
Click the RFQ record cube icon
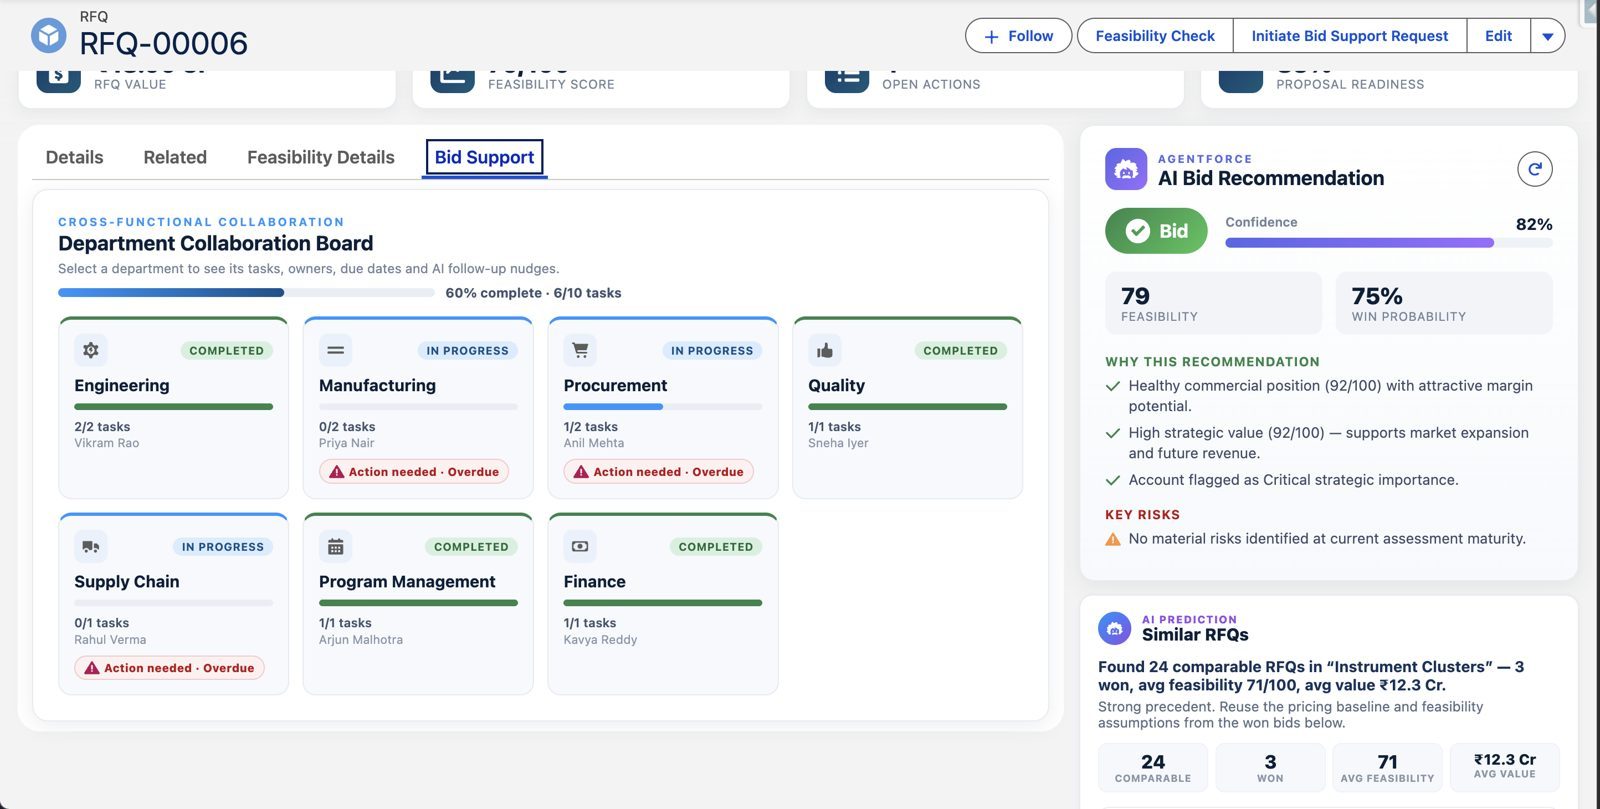(x=48, y=36)
